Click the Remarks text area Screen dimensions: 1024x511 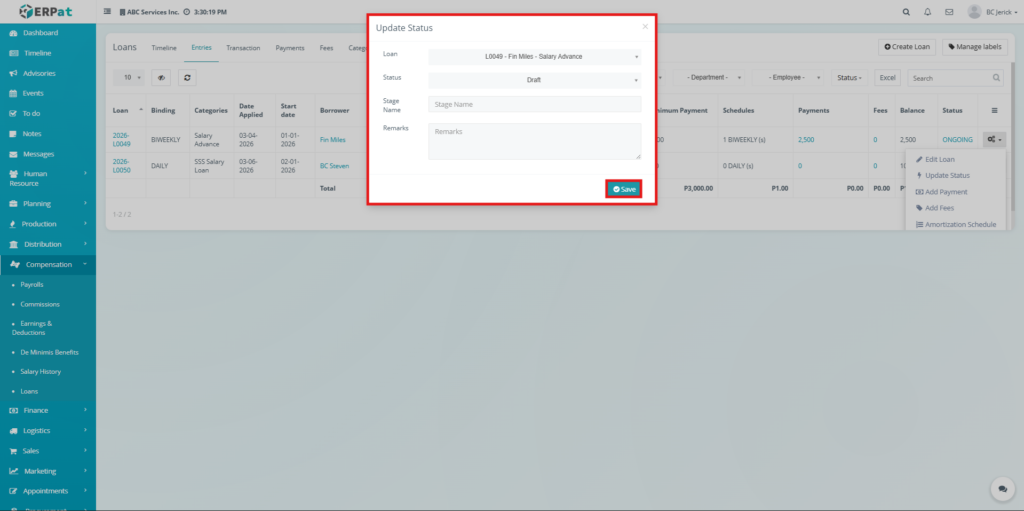(534, 141)
